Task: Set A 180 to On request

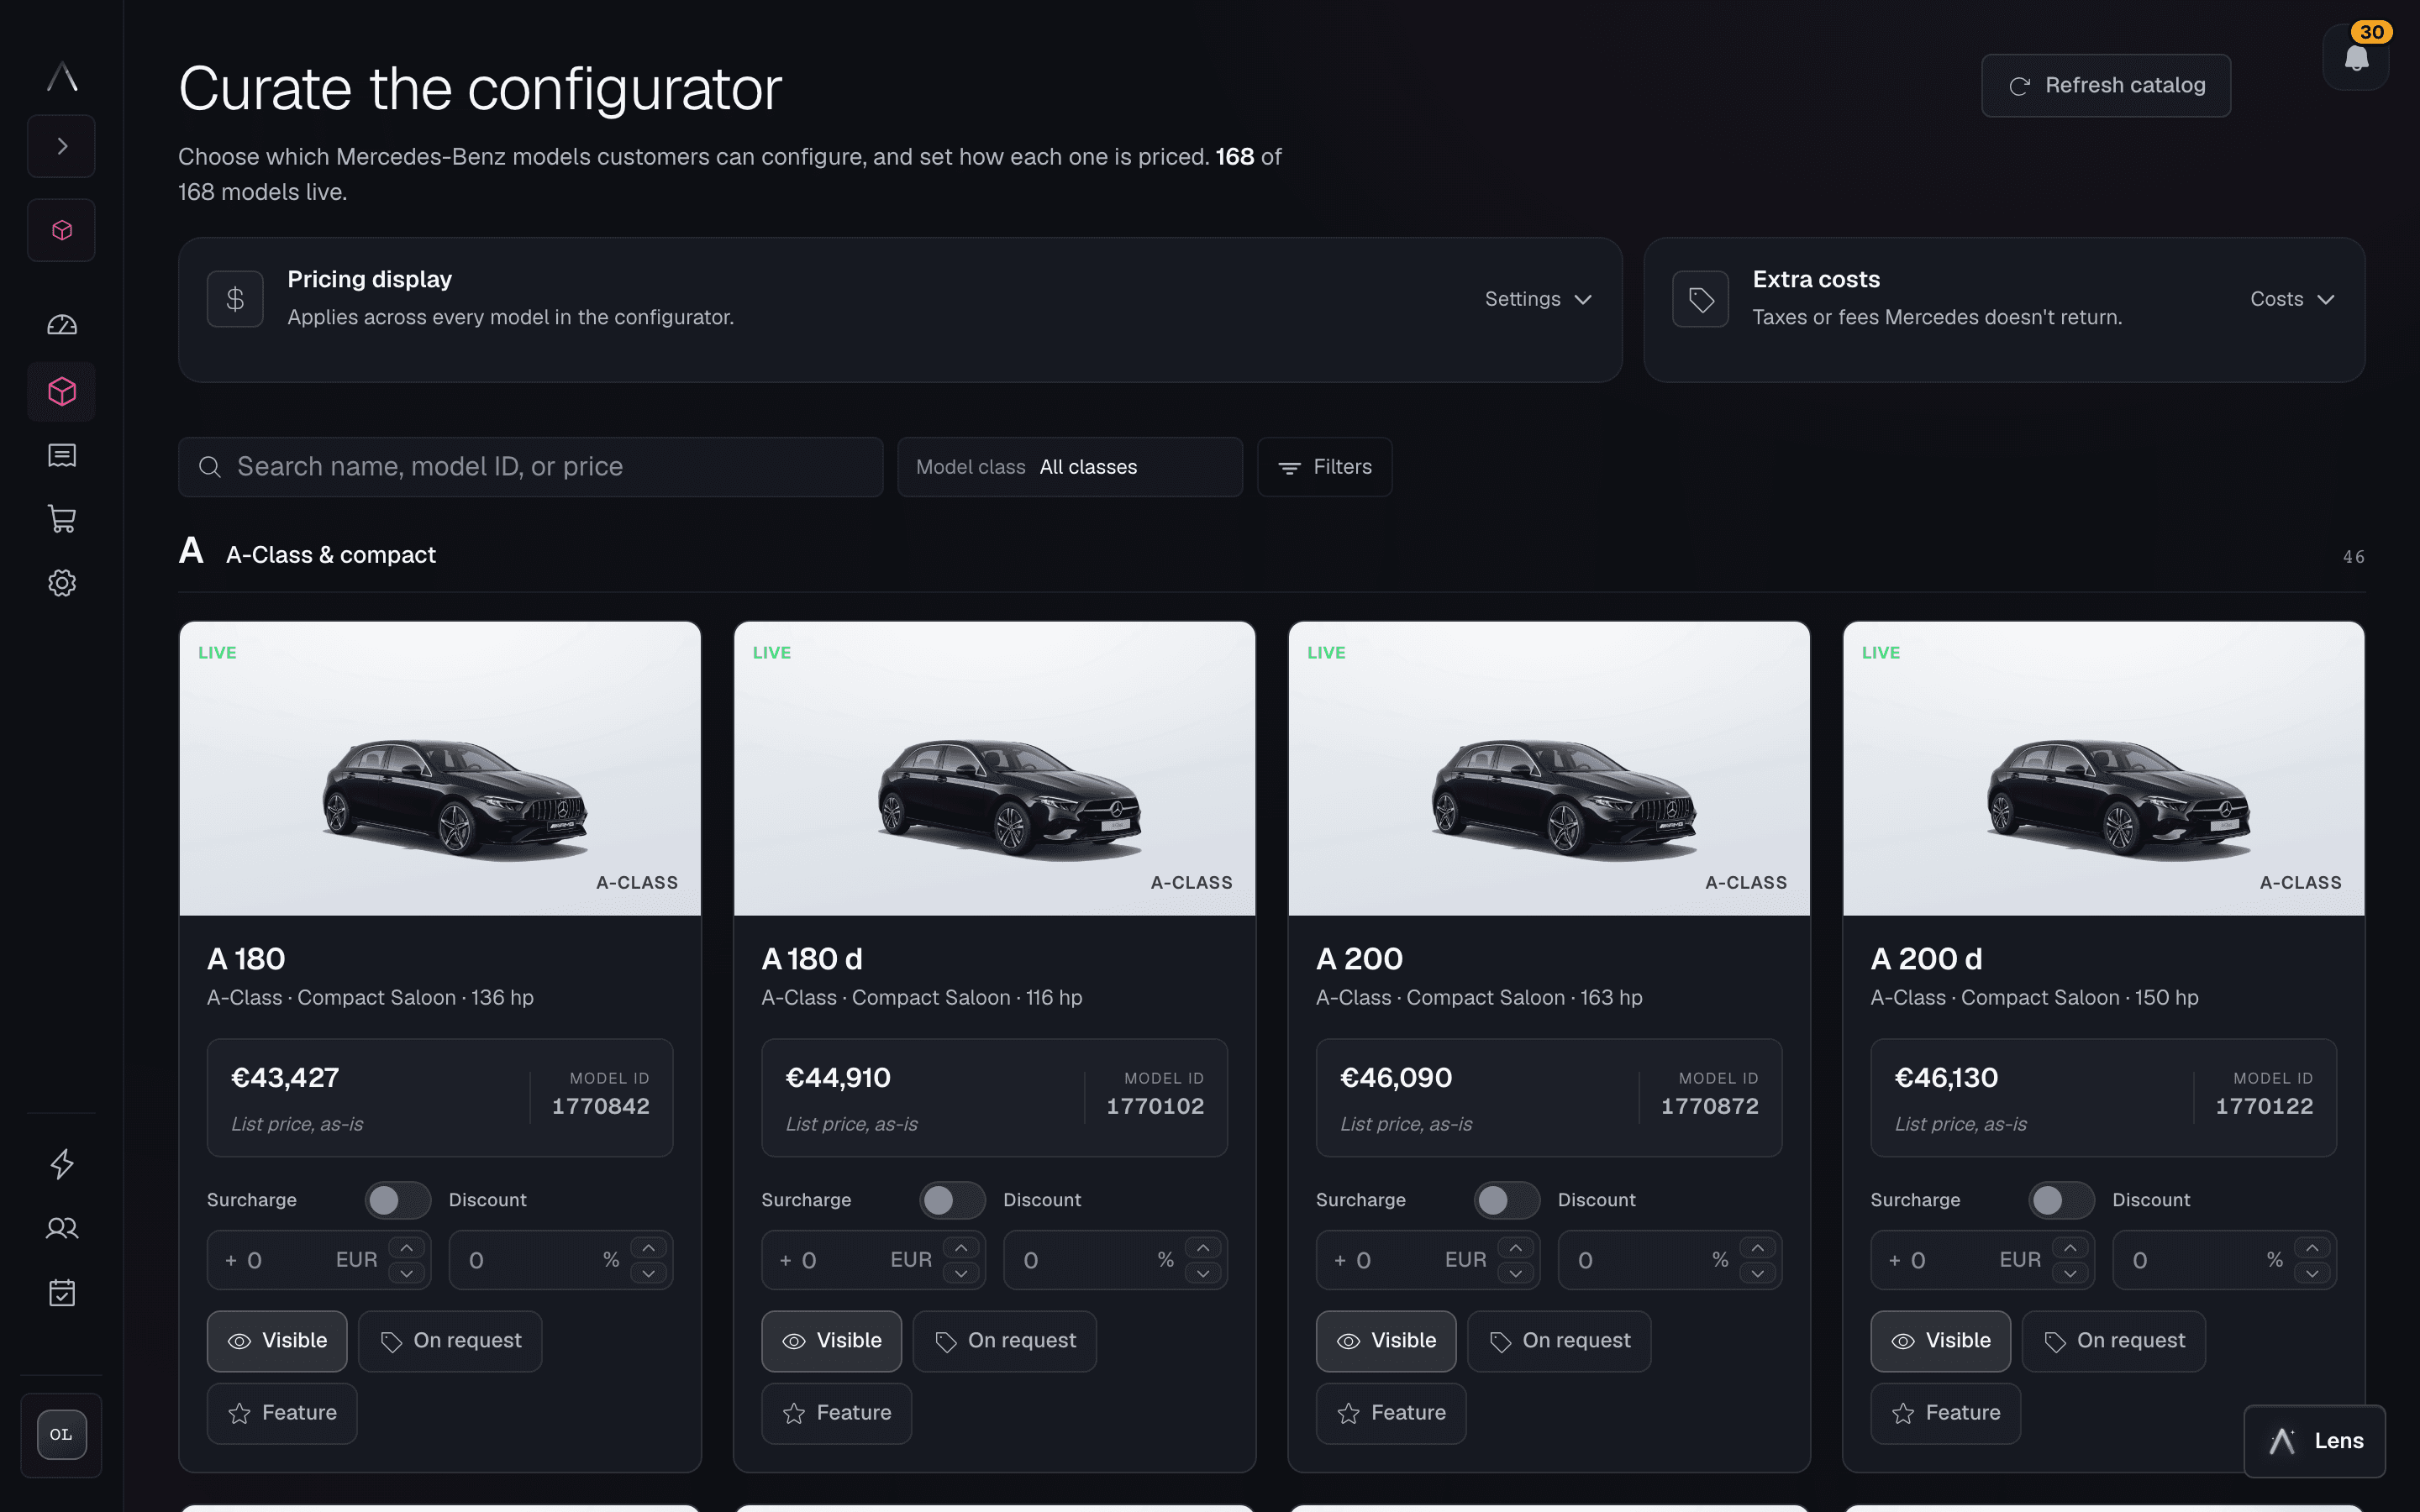Action: (450, 1341)
